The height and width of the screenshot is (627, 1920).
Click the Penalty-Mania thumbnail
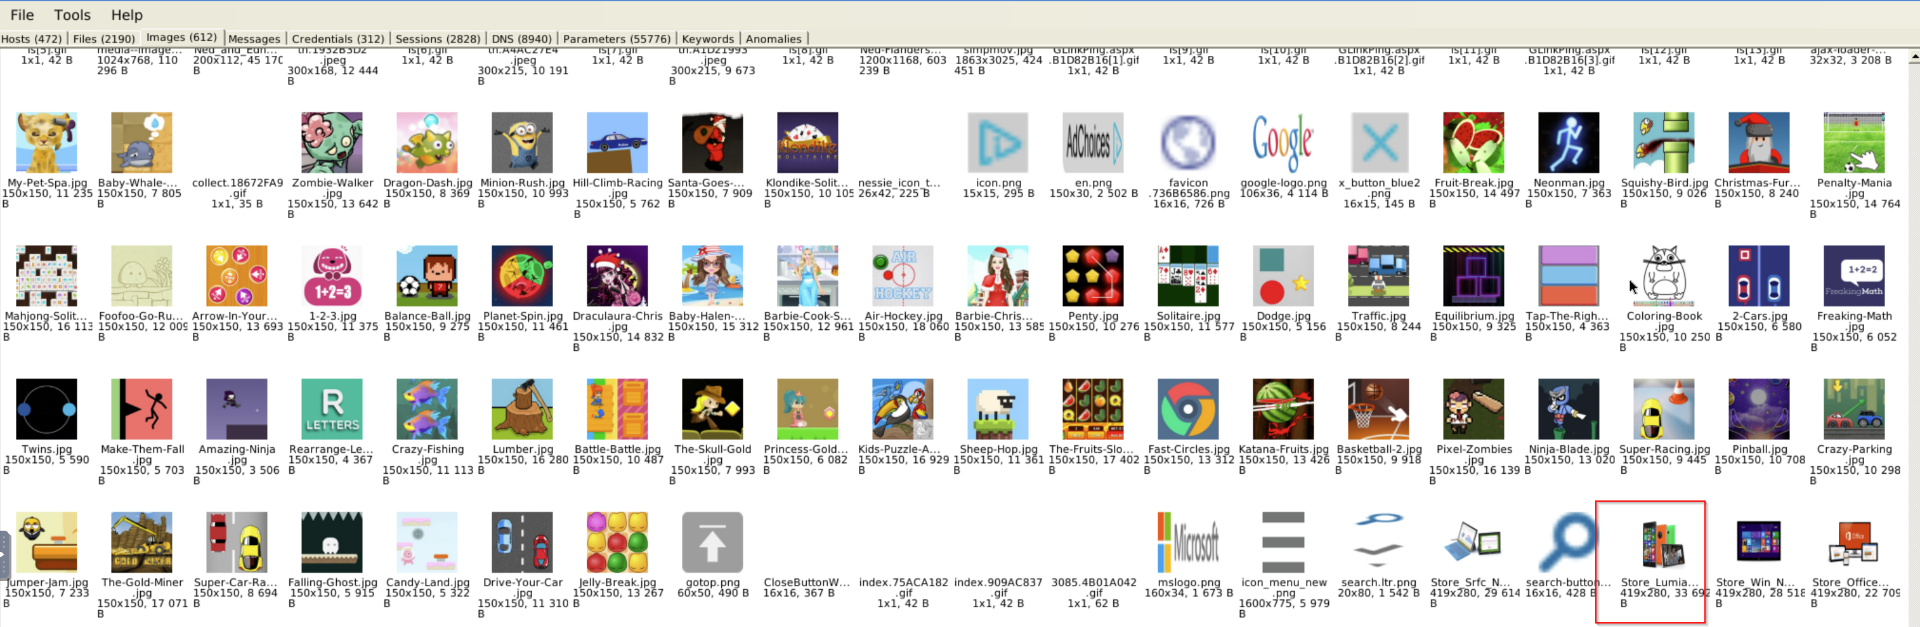click(1854, 143)
